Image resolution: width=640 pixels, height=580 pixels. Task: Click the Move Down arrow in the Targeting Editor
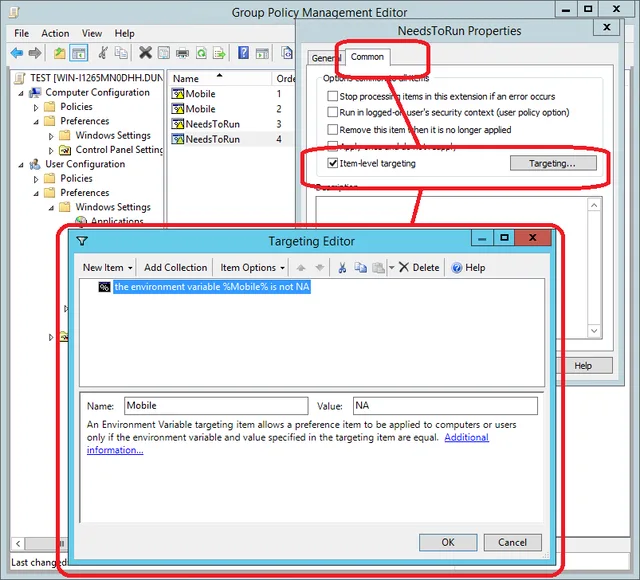(320, 268)
